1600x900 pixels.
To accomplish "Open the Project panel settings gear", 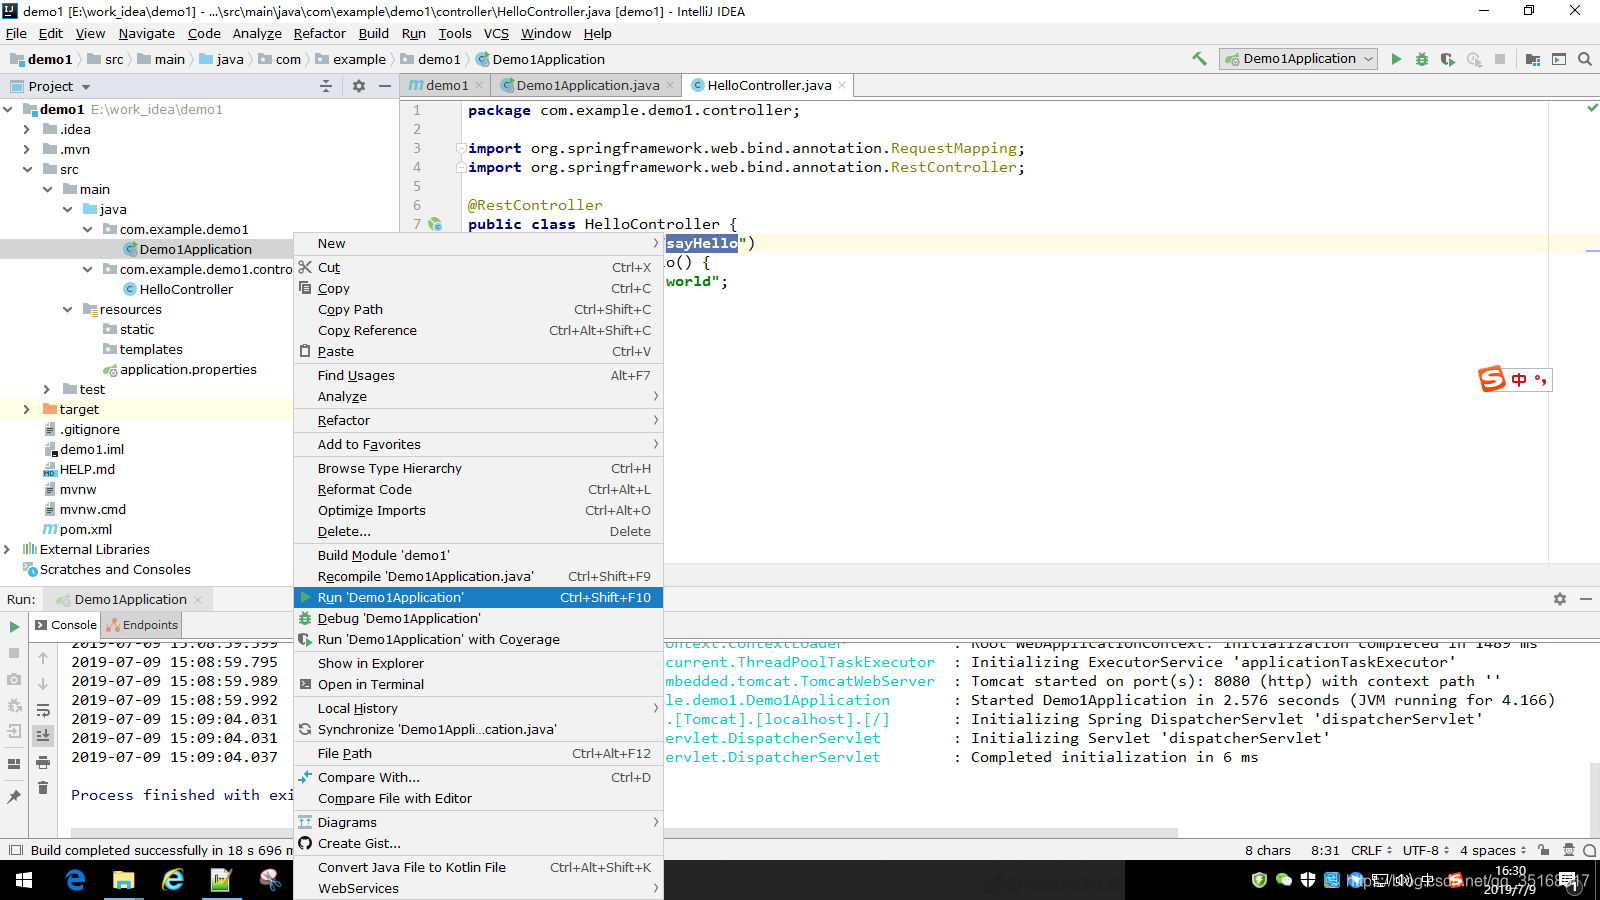I will pyautogui.click(x=359, y=86).
